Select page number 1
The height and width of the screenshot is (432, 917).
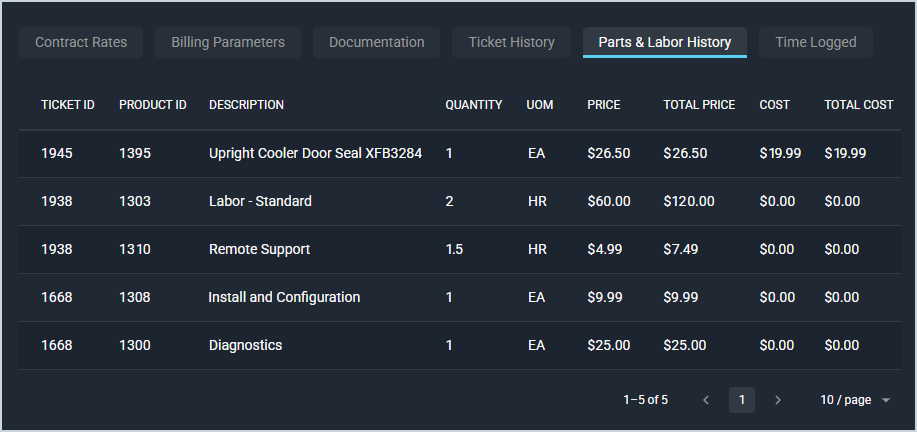741,400
